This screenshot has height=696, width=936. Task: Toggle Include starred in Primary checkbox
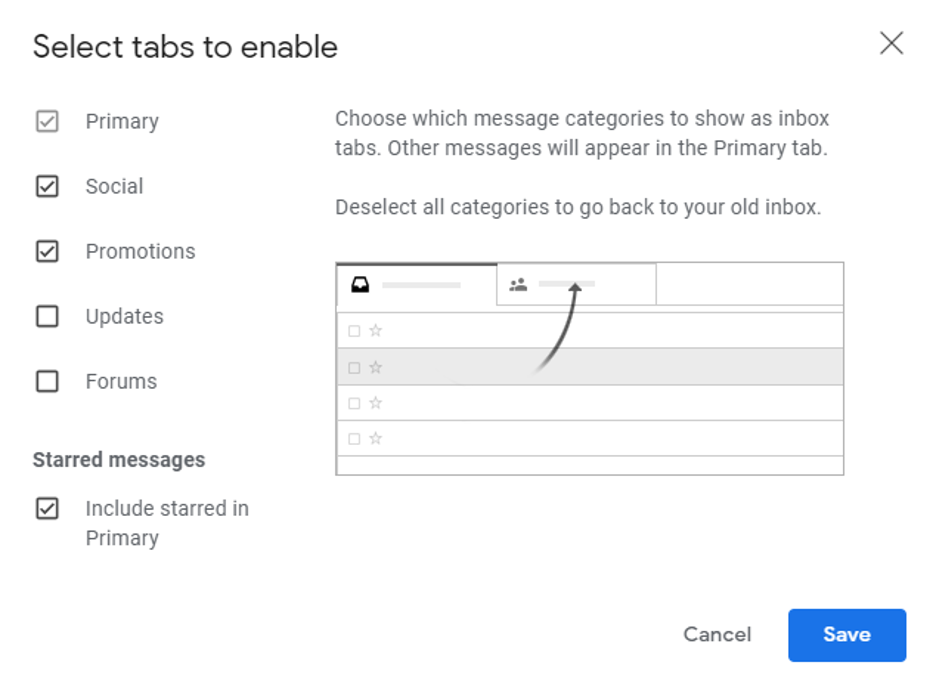click(x=47, y=509)
